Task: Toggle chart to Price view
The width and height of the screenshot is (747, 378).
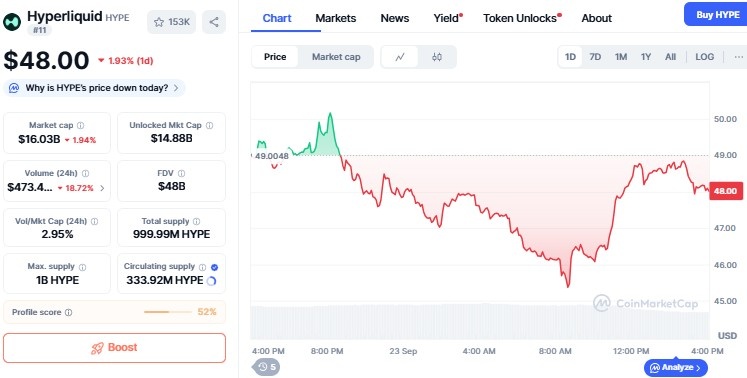Action: [x=275, y=57]
